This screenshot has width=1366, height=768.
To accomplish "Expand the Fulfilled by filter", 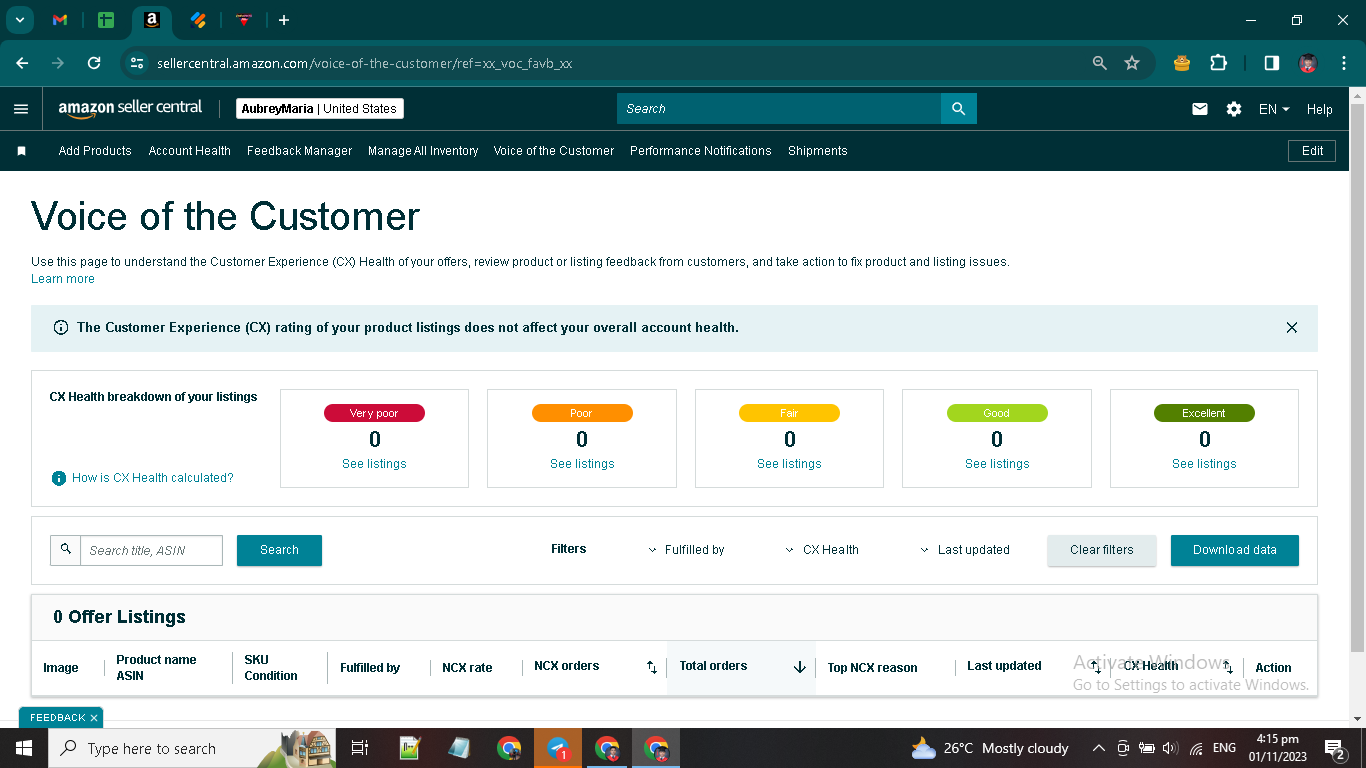I will tap(686, 550).
